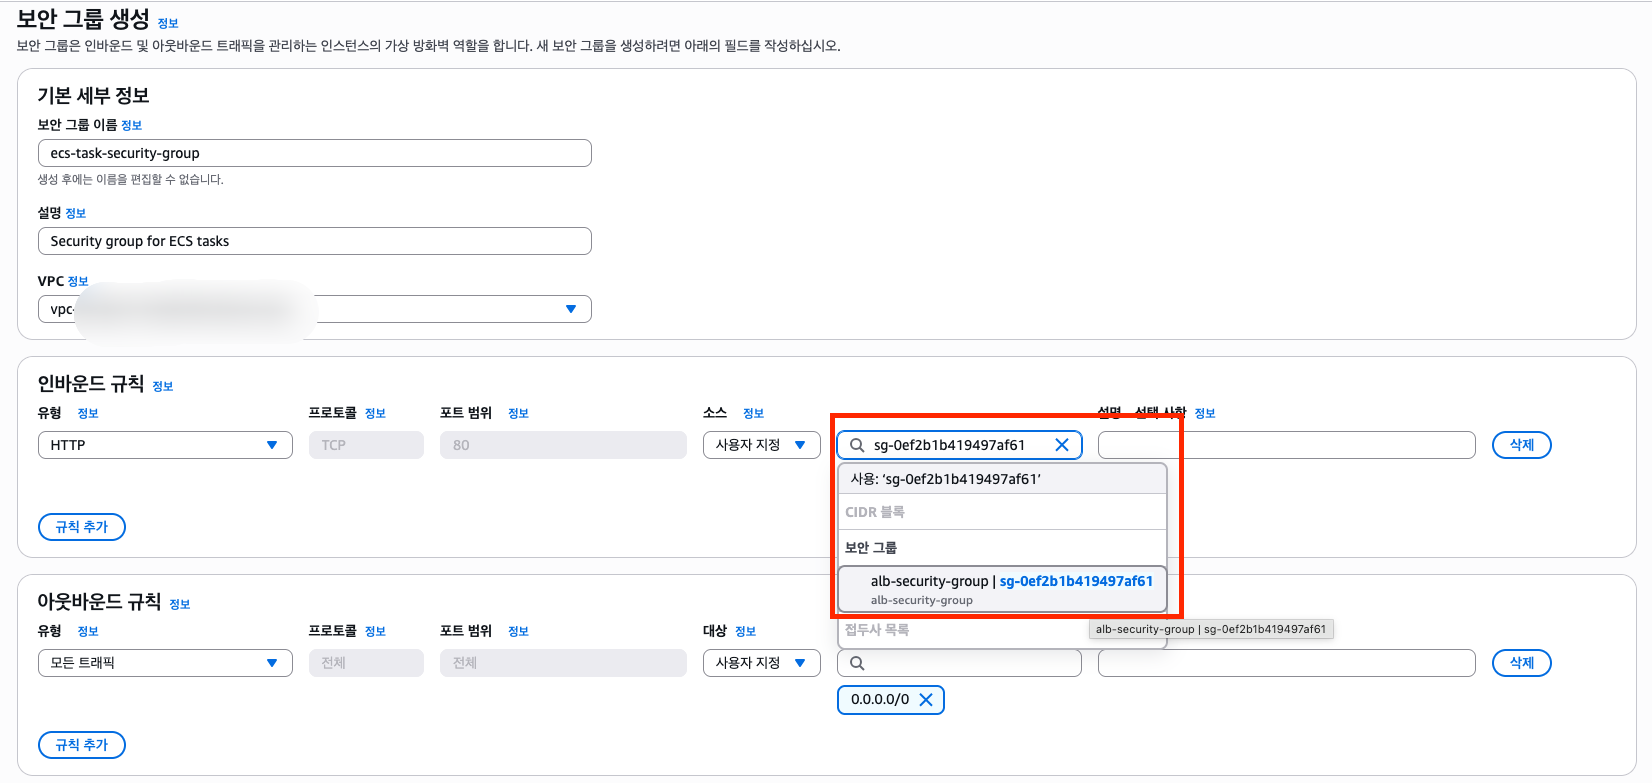Clear the inbound source search field text
The image size is (1652, 783).
coord(1062,445)
